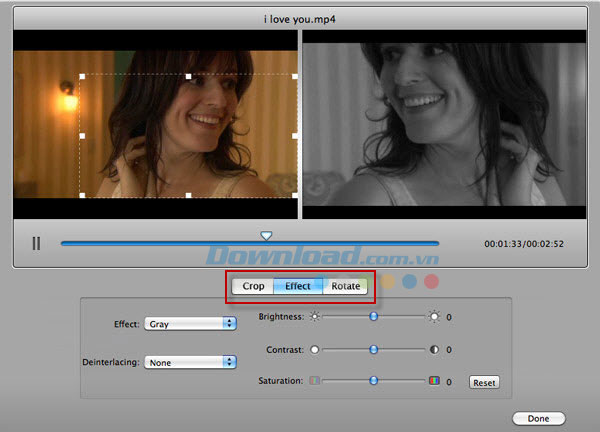Click the high contrast half-filled circle icon
Viewport: 600px width, 432px height.
(x=434, y=349)
